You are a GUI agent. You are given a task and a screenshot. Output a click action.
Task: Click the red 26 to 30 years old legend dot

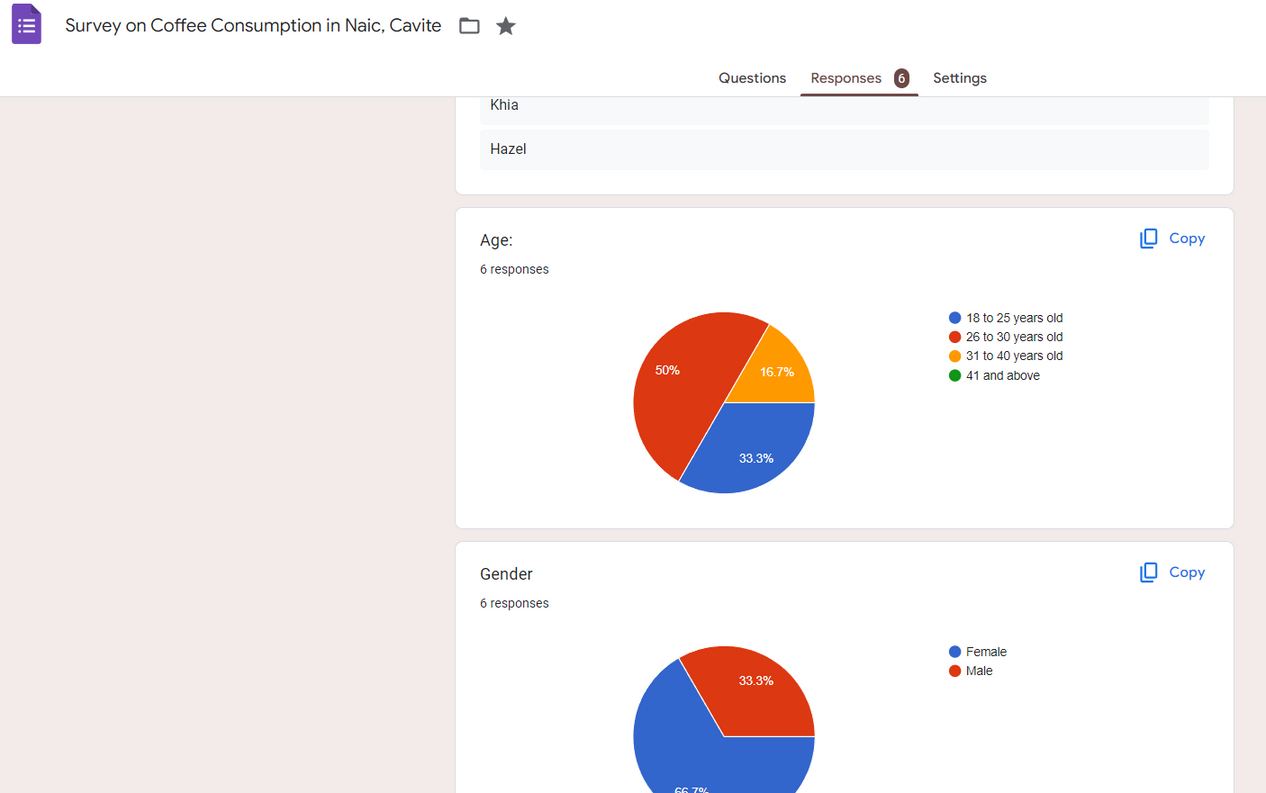coord(955,337)
